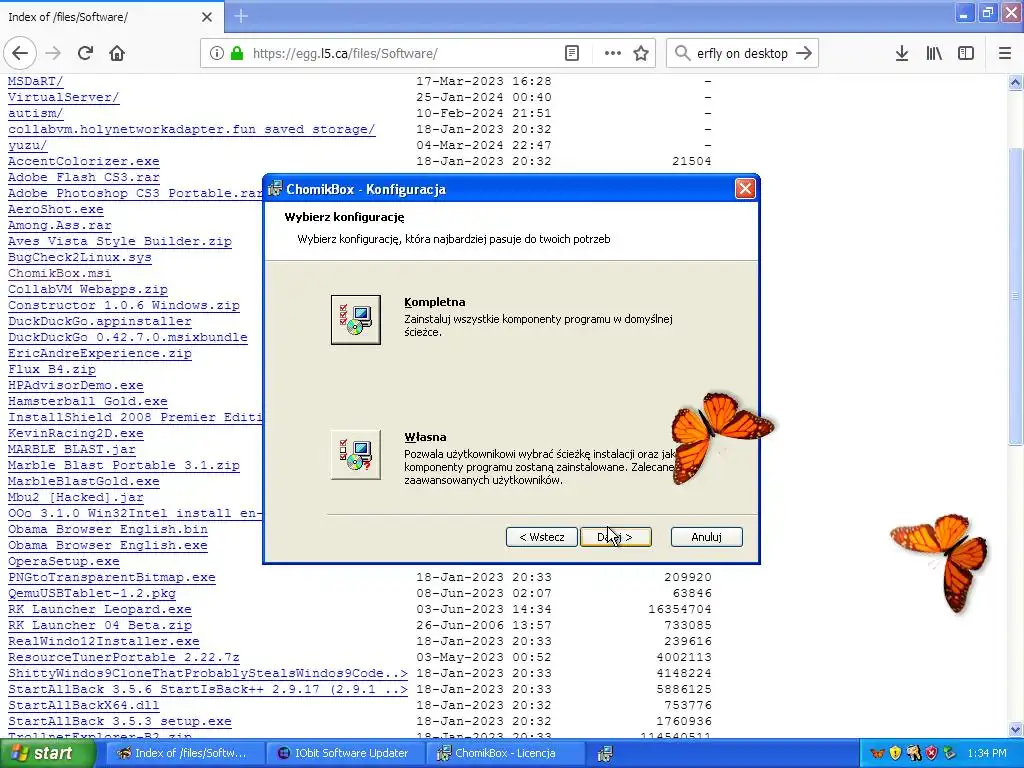
Task: Download Flux B4.zip
Action: [x=52, y=370]
